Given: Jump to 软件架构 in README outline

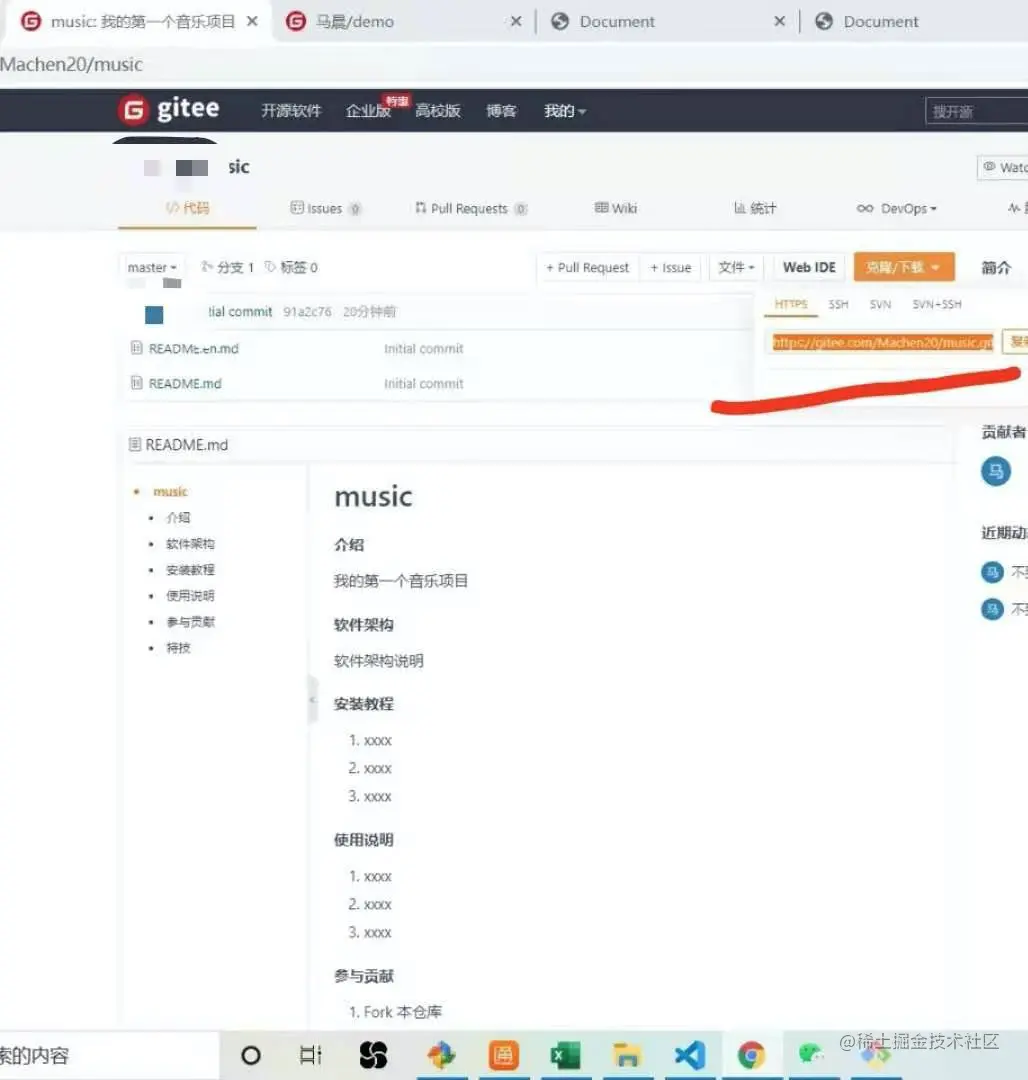Looking at the screenshot, I should click(x=190, y=543).
